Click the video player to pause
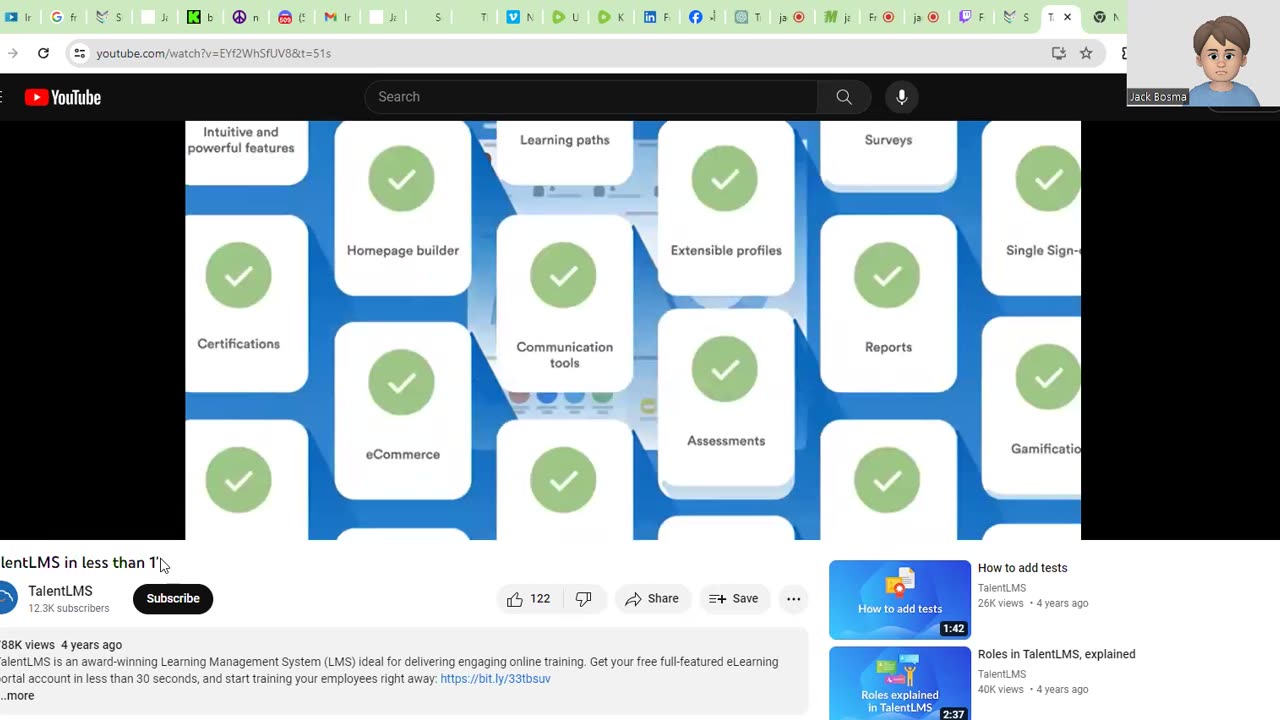1280x720 pixels. [633, 330]
